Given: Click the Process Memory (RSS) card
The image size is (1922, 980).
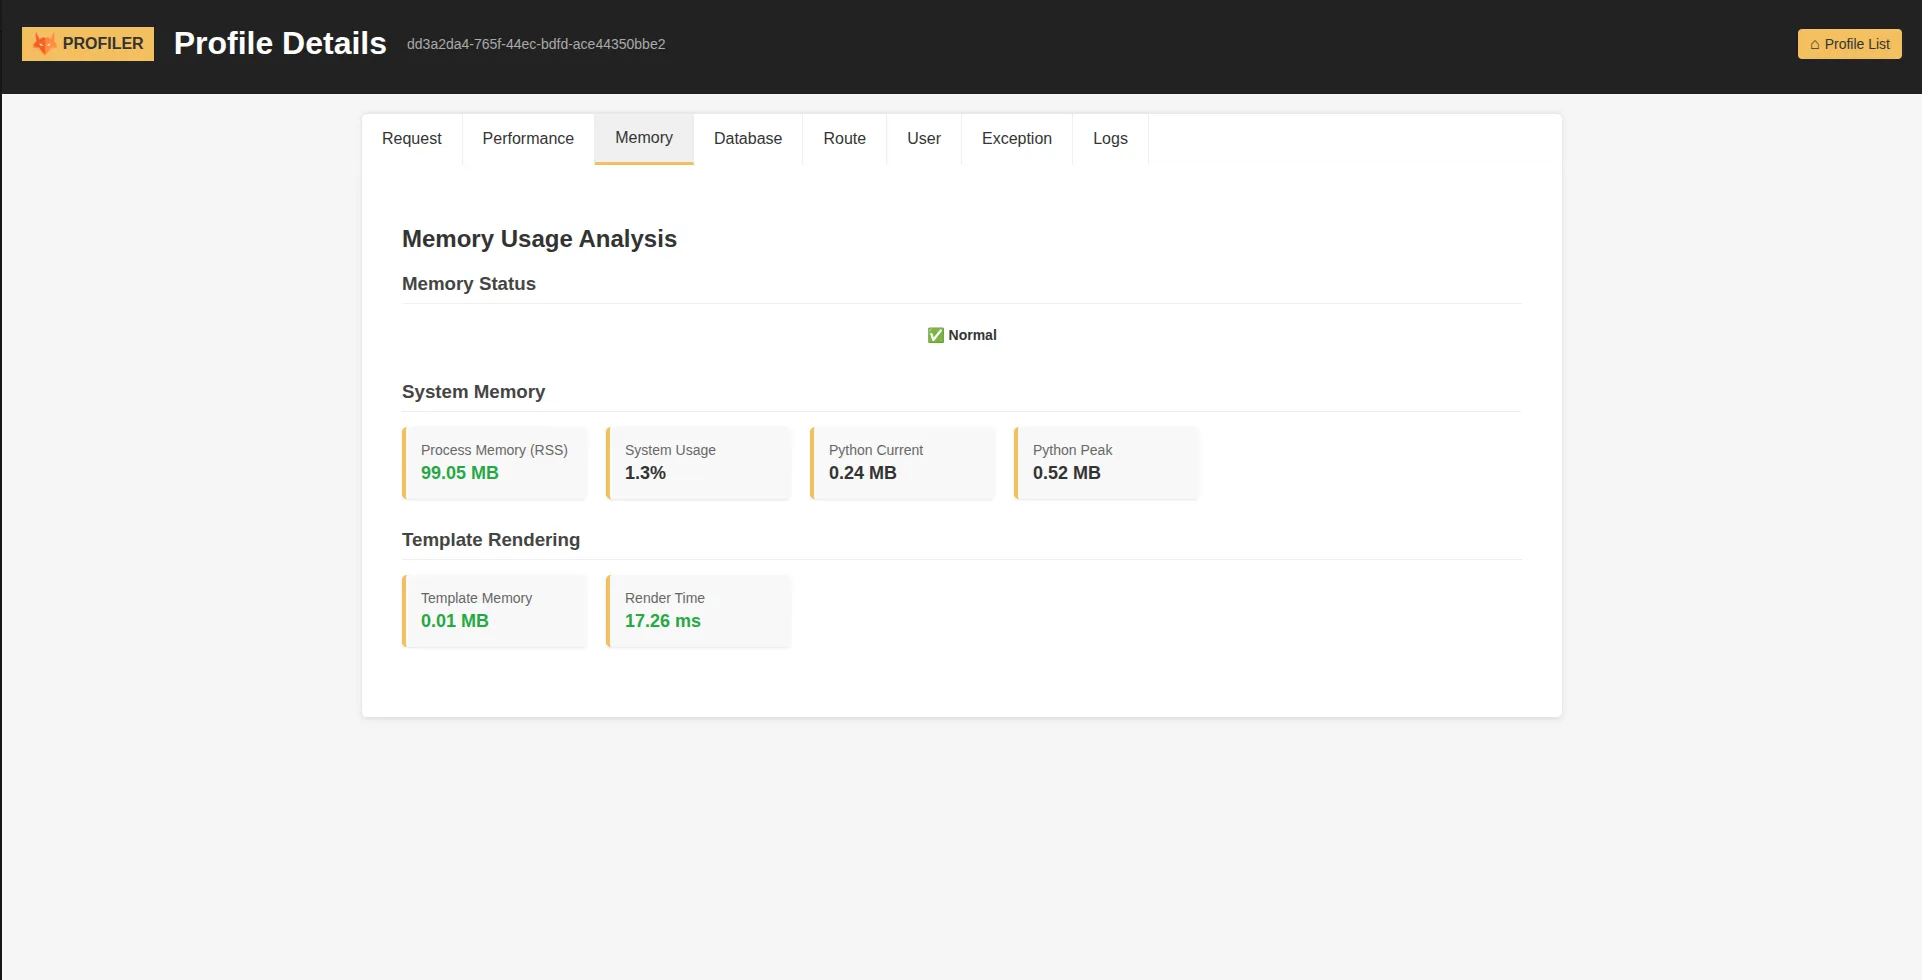Looking at the screenshot, I should point(495,463).
